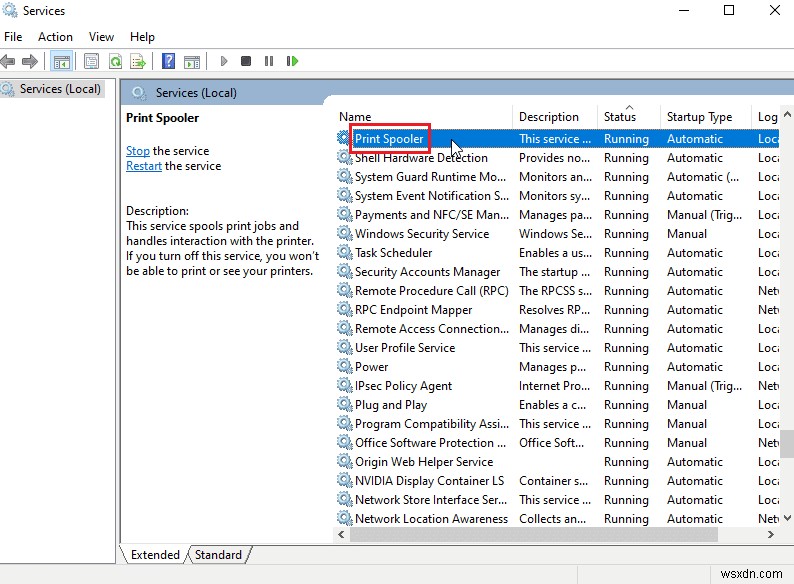
Task: Click gear icon of Windows Security Service
Action: (344, 233)
